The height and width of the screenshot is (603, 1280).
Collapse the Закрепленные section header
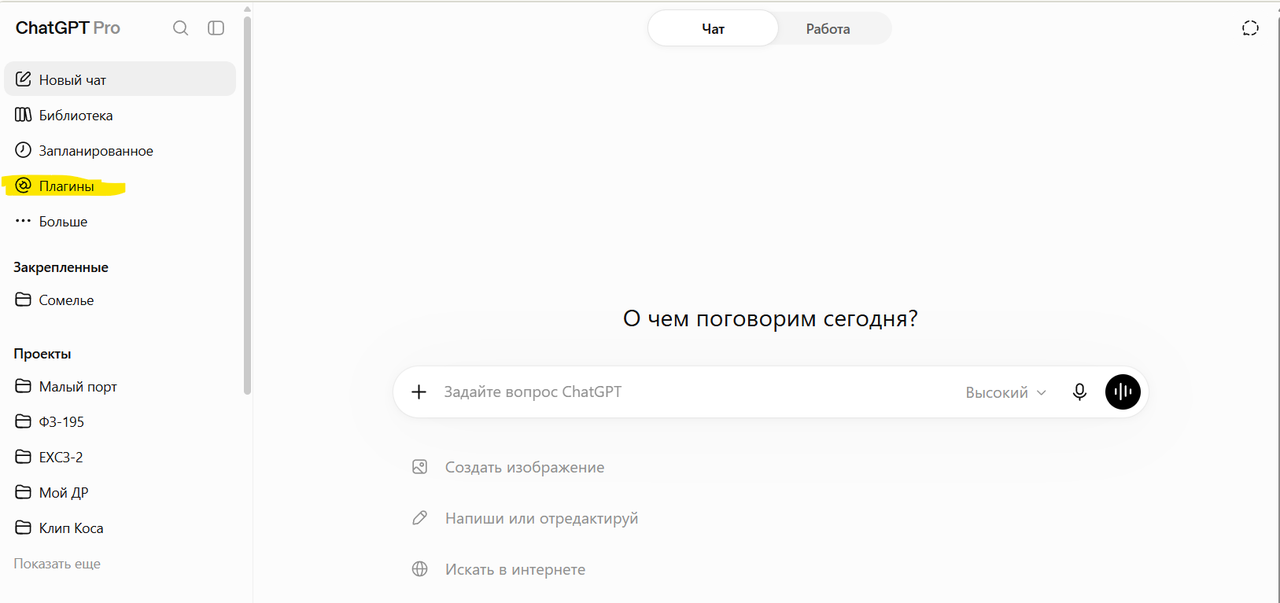click(61, 267)
